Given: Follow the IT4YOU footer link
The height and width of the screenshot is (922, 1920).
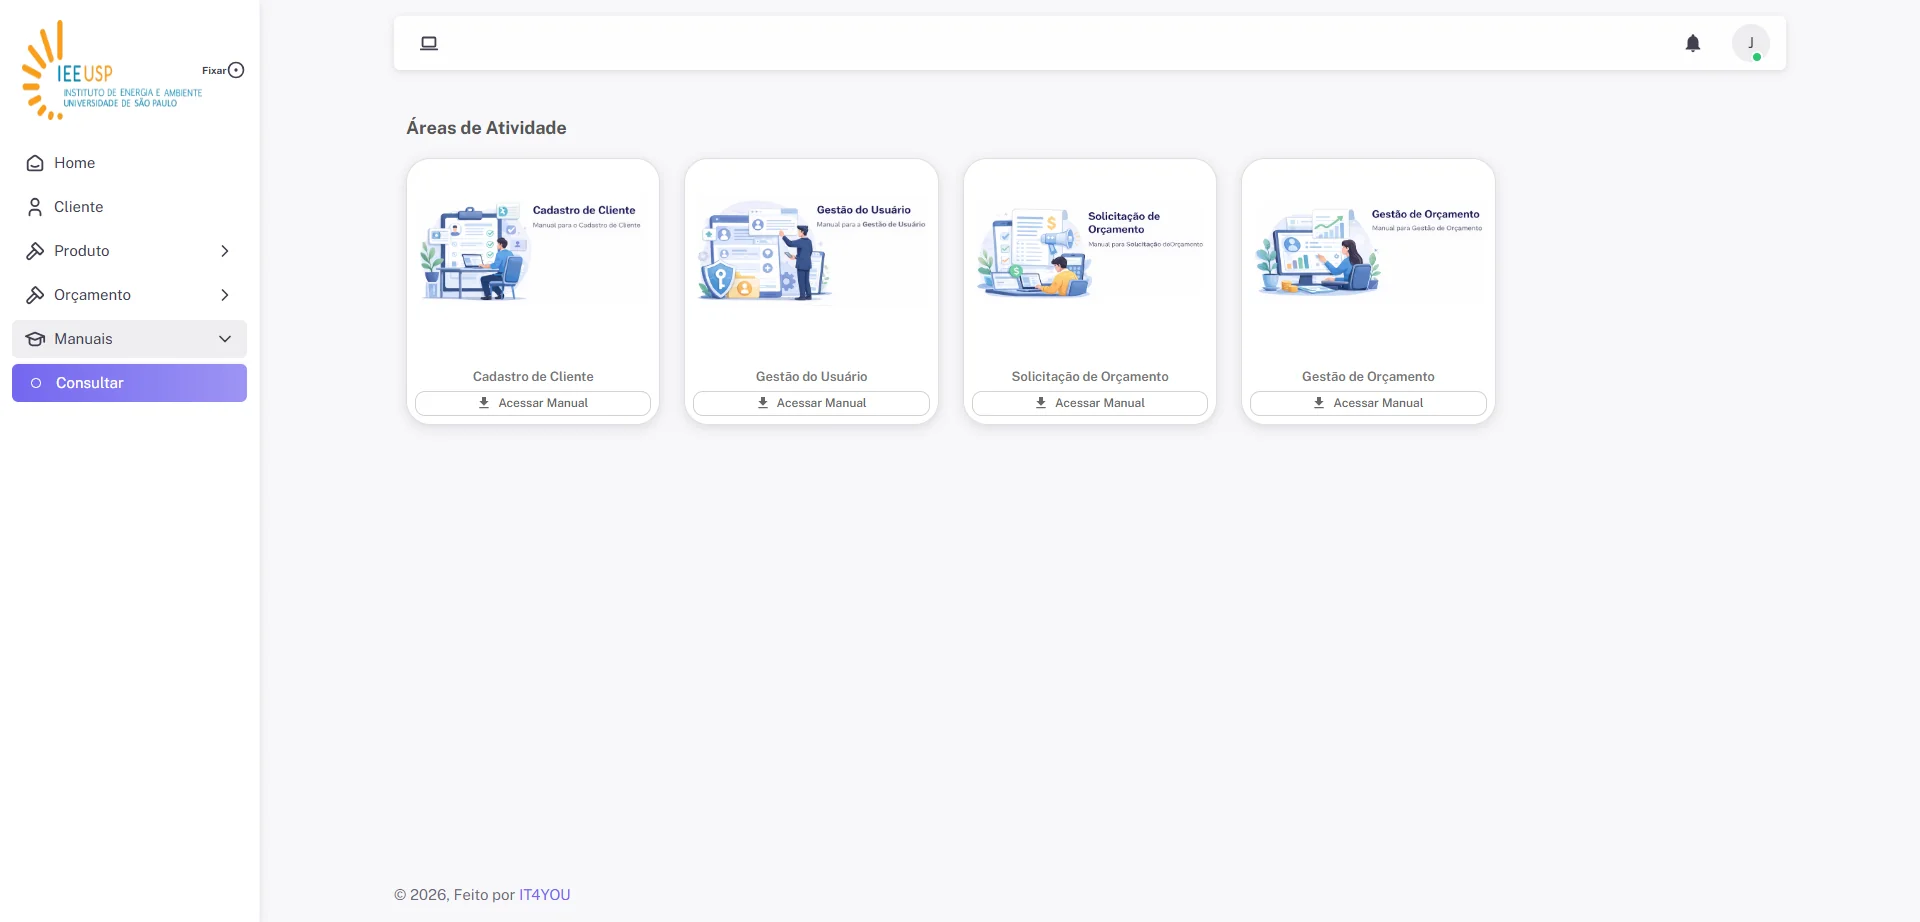Looking at the screenshot, I should (544, 895).
